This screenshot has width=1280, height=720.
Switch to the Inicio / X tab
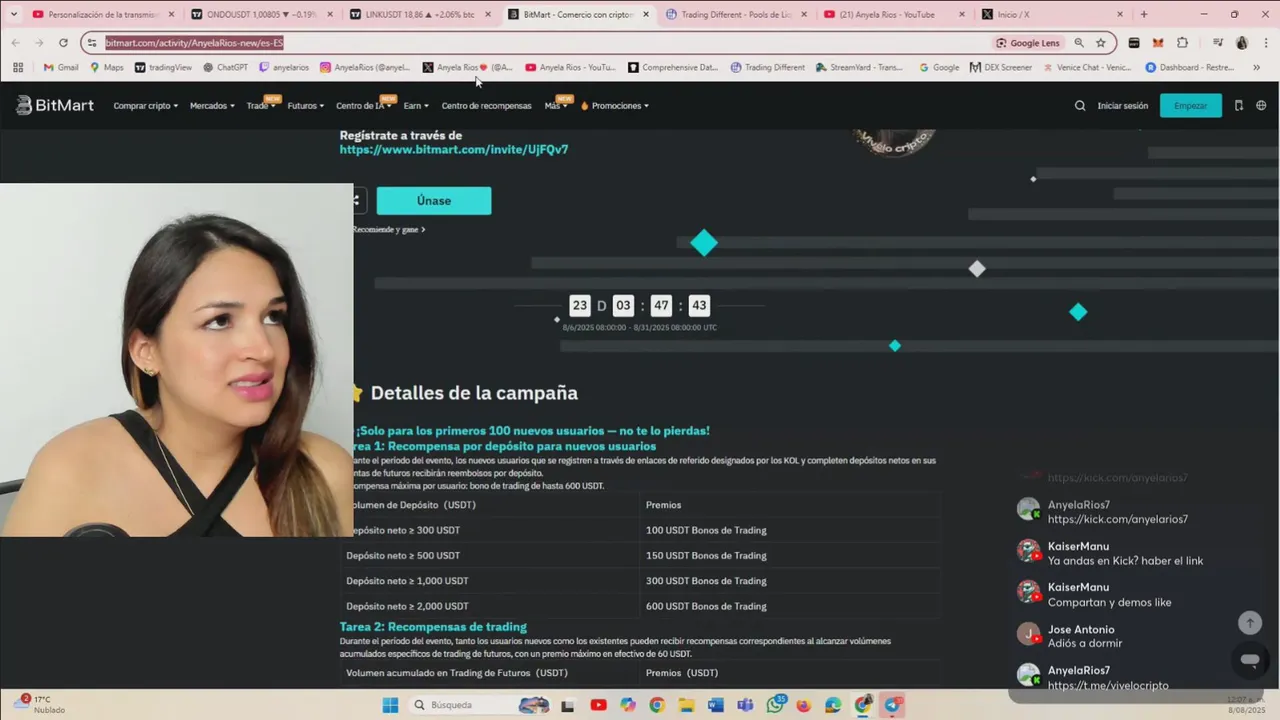(x=1050, y=15)
